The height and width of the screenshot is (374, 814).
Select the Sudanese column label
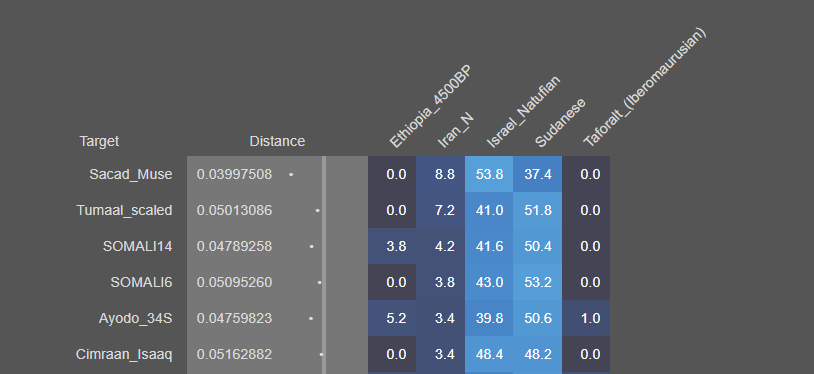[x=560, y=122]
